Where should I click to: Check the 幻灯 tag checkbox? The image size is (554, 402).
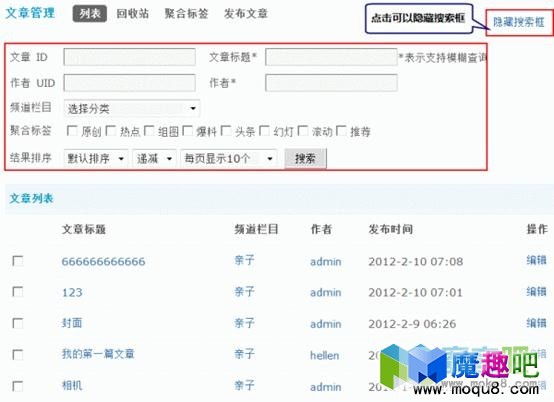(265, 131)
